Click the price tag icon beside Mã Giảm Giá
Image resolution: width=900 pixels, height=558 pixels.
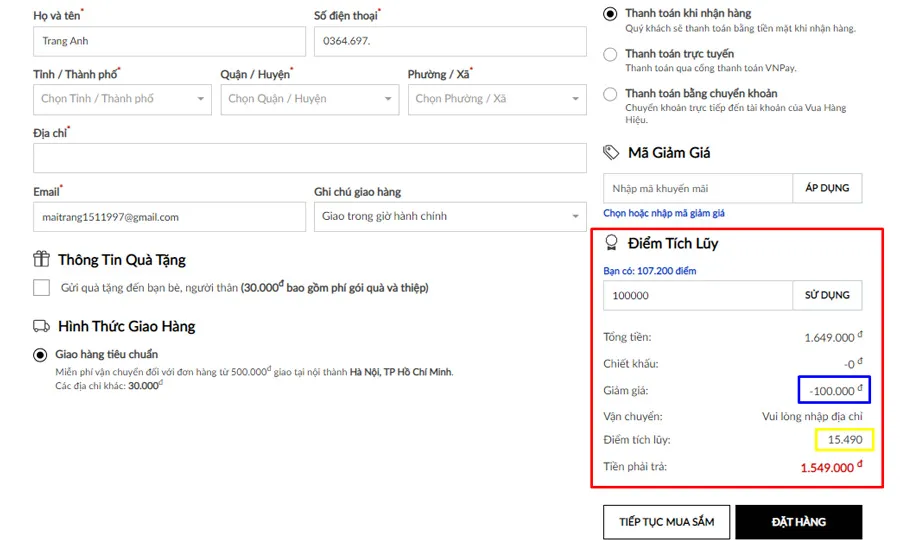pyautogui.click(x=611, y=152)
